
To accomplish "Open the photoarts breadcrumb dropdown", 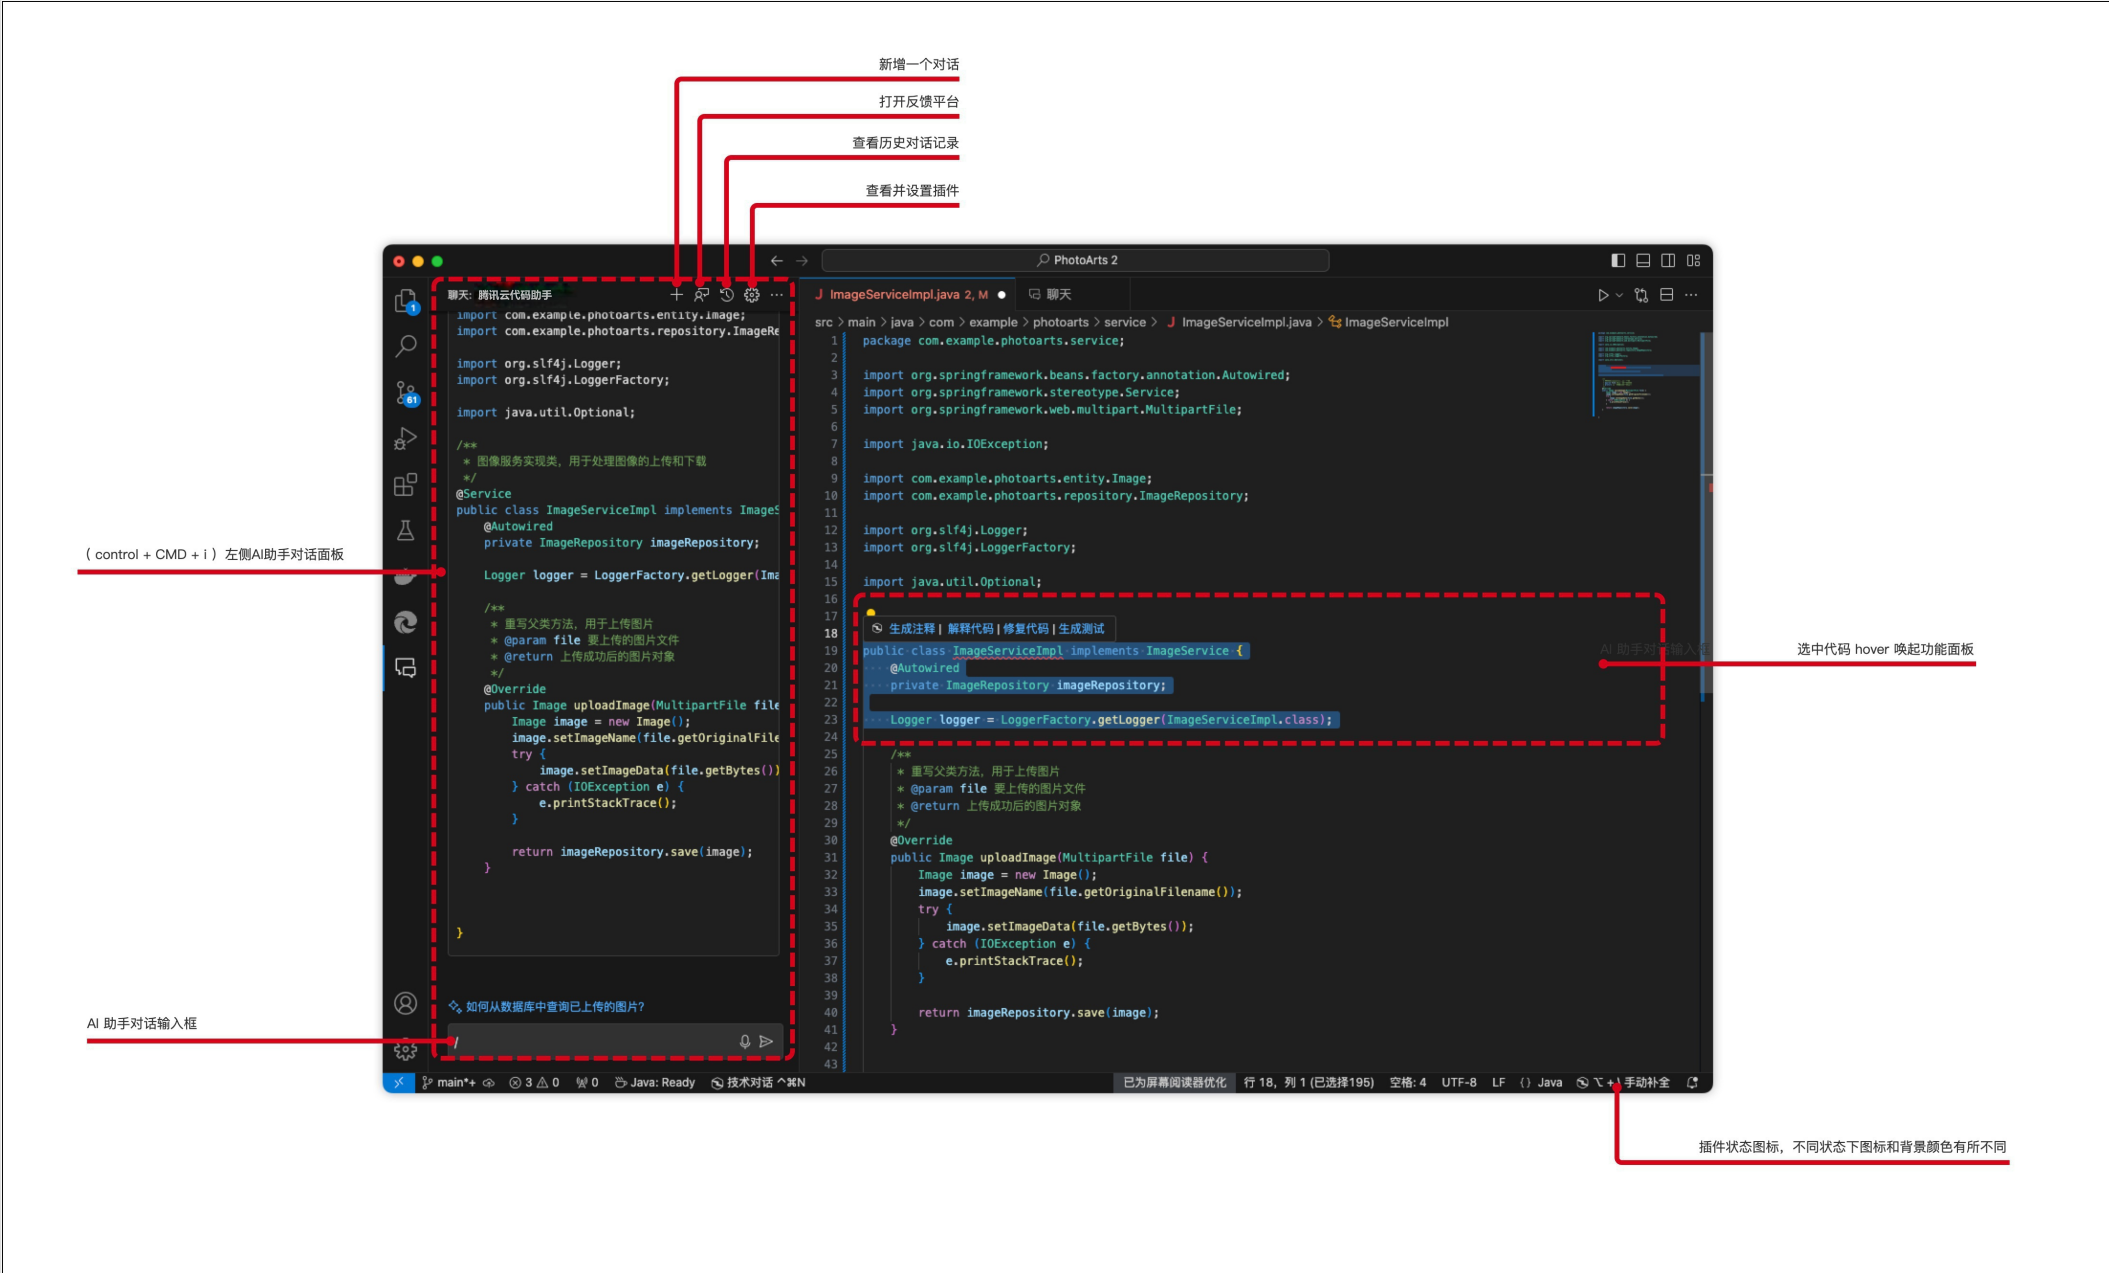I will pyautogui.click(x=1060, y=322).
